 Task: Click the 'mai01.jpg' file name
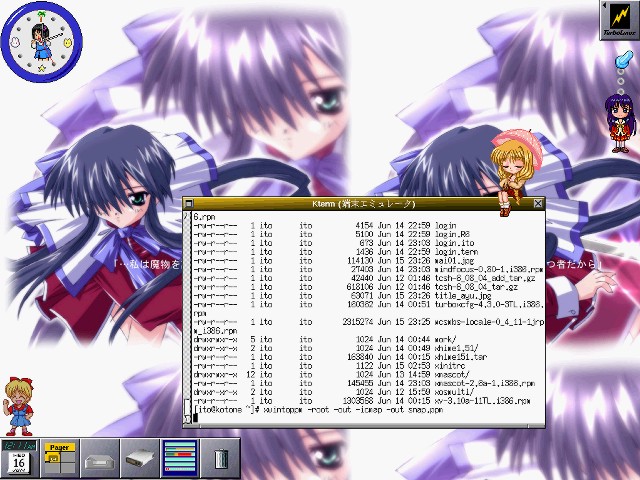(x=455, y=260)
